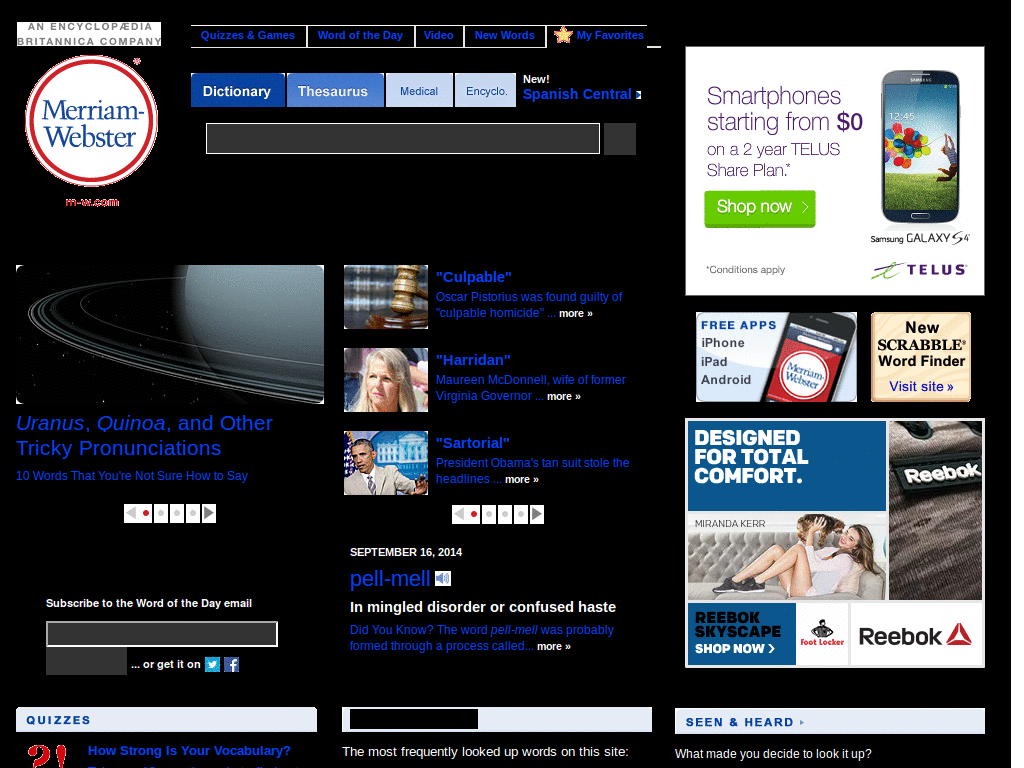Visit the Scrabble Word Finder site

(x=921, y=357)
